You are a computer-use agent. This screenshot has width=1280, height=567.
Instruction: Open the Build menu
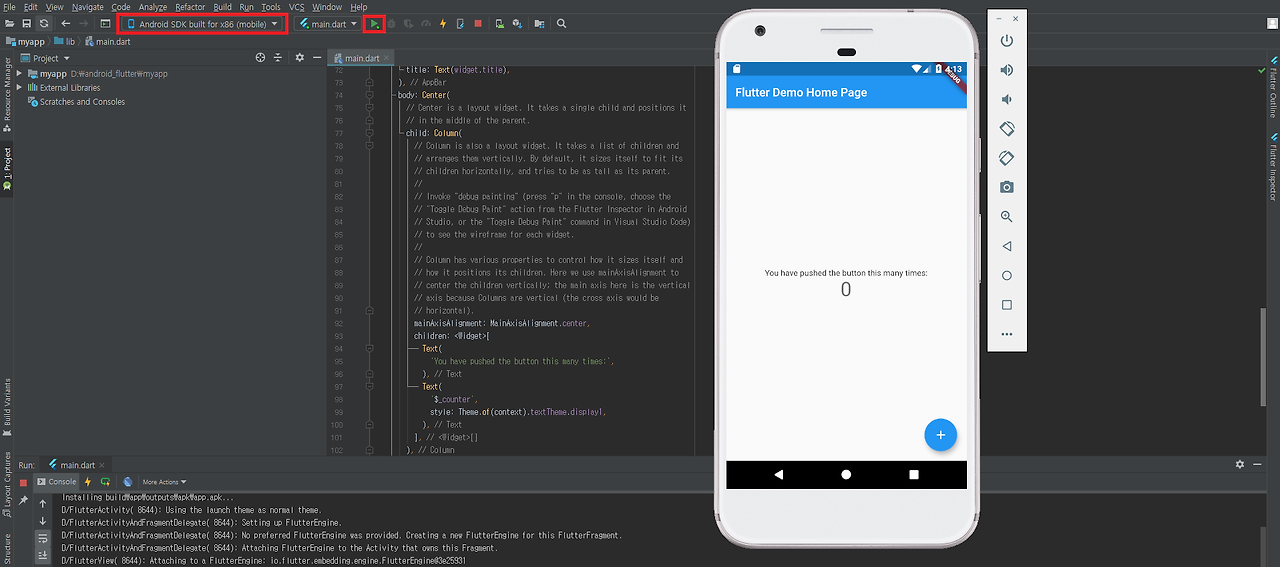coord(222,7)
